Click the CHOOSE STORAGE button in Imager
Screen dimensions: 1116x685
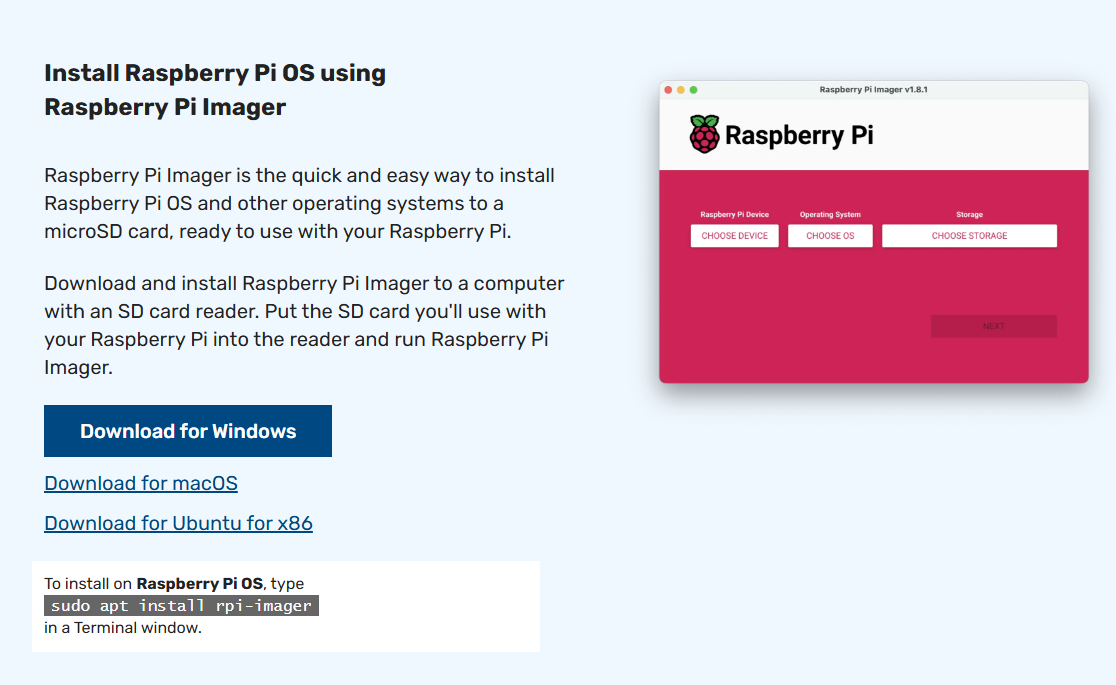pyautogui.click(x=969, y=236)
